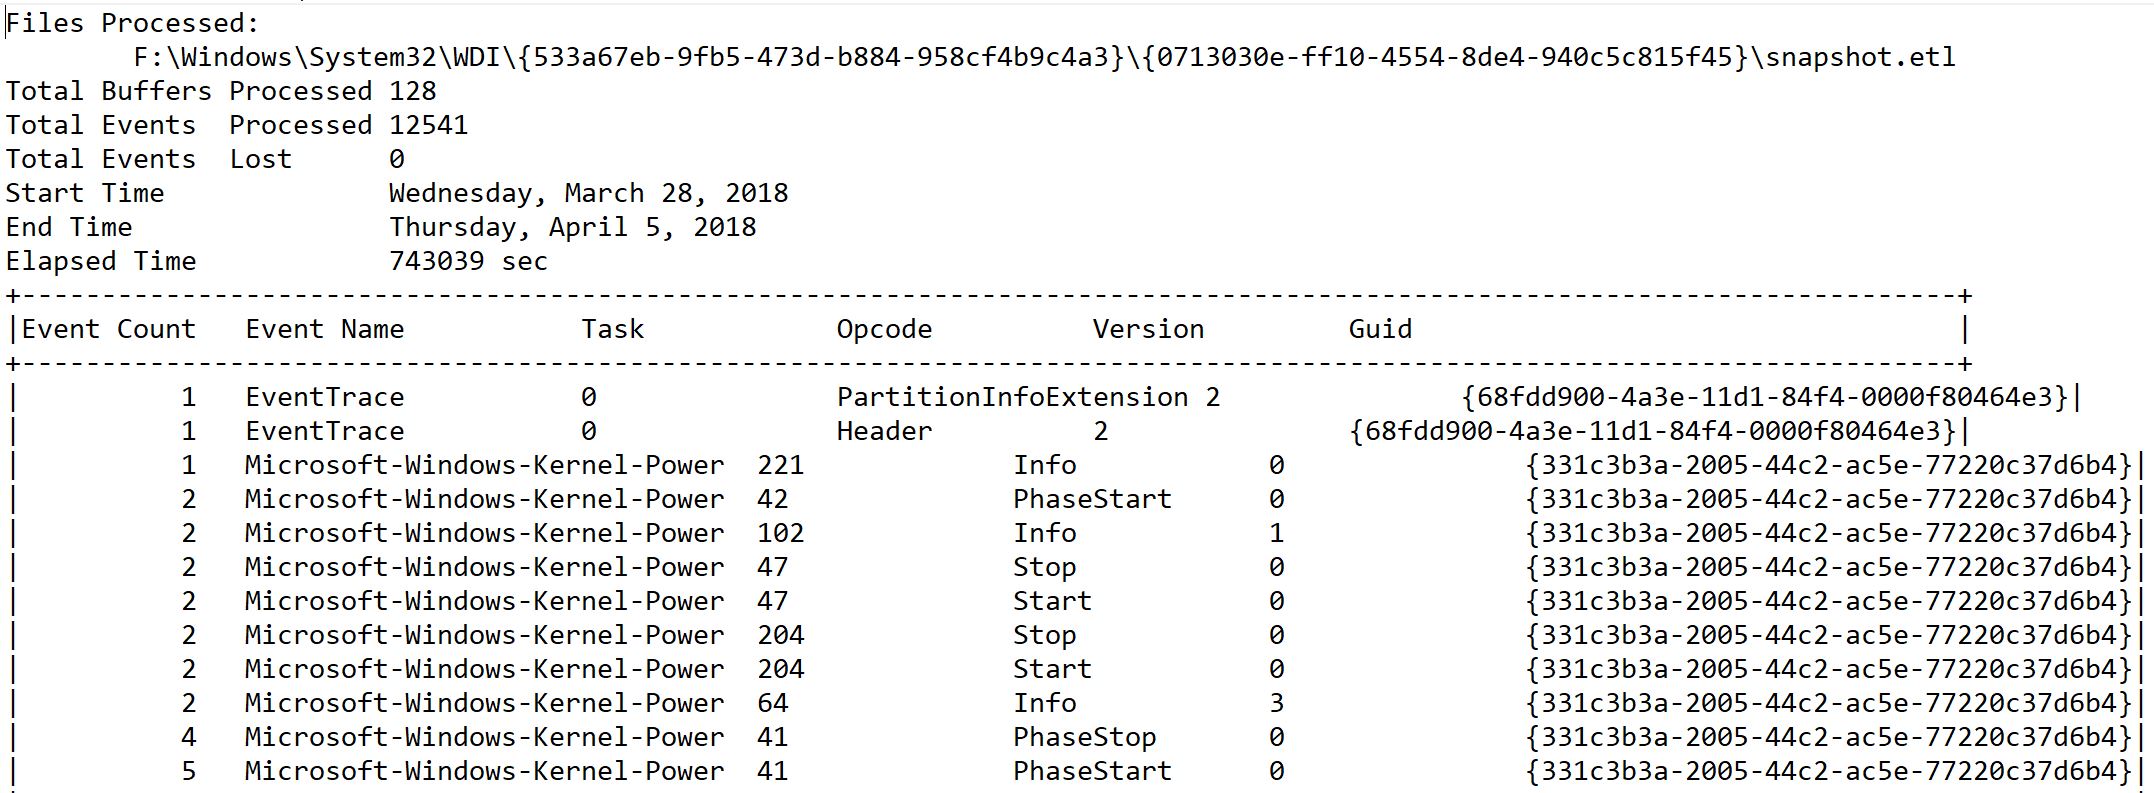Click the Total Buffers Processed value 128
This screenshot has height=793, width=2154.
tap(412, 91)
